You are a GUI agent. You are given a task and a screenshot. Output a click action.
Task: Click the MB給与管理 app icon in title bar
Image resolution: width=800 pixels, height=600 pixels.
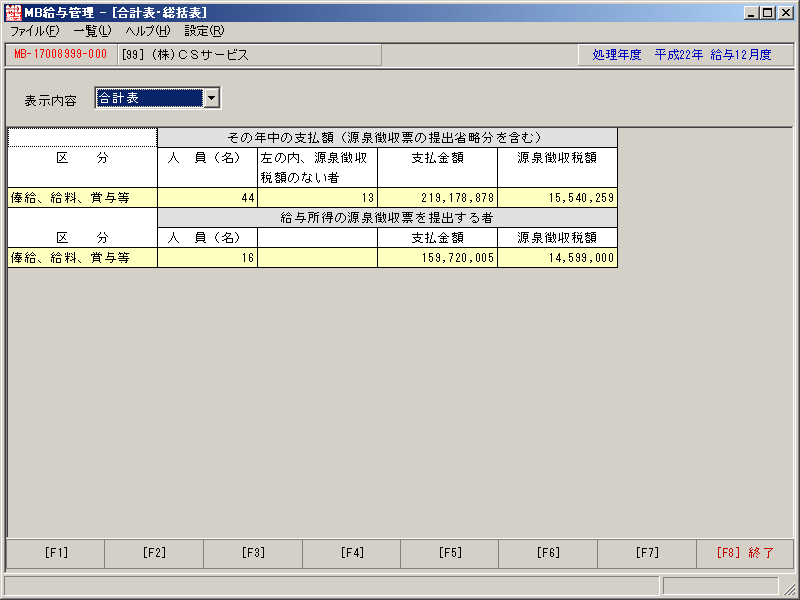tap(13, 12)
